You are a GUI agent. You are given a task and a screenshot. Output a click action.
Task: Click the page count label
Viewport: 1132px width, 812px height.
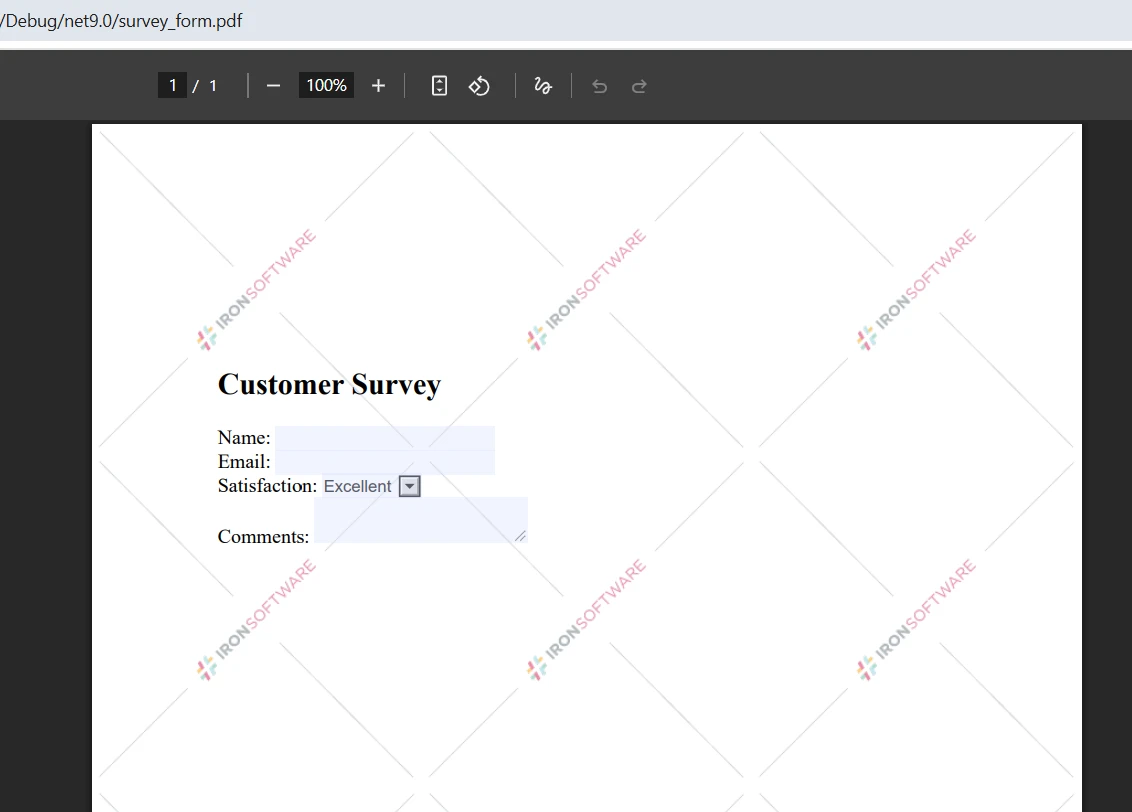[212, 85]
